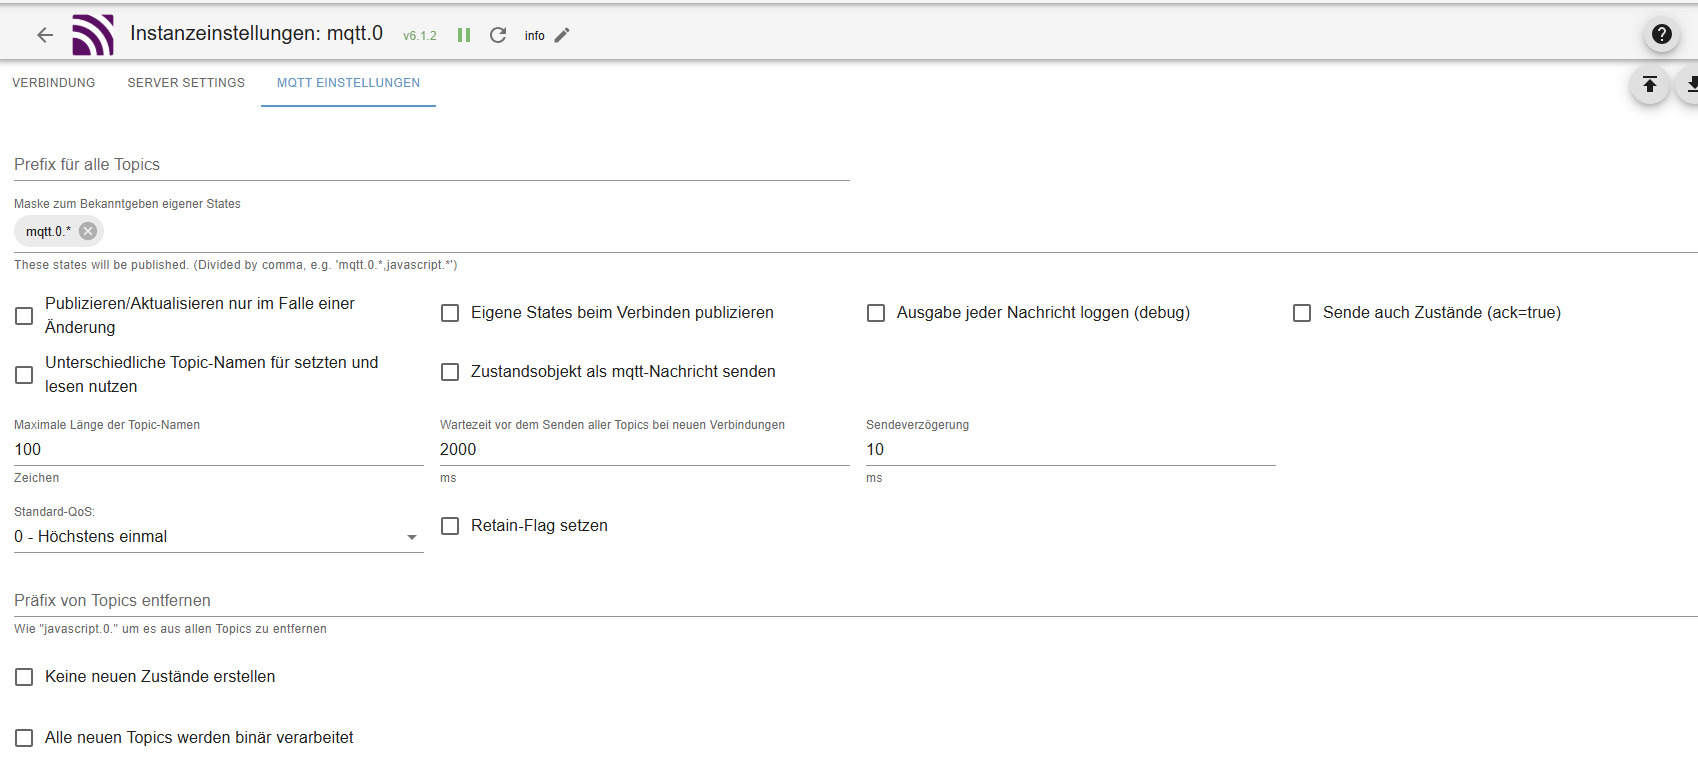Click the Wartezeit field showing 2000

tap(645, 450)
